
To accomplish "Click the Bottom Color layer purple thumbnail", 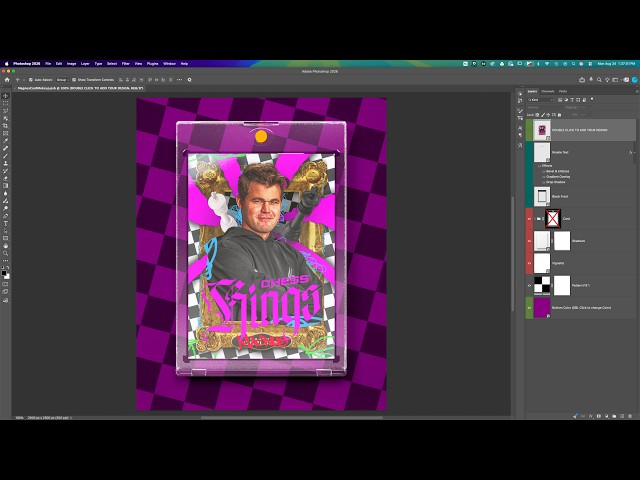I will tap(542, 308).
